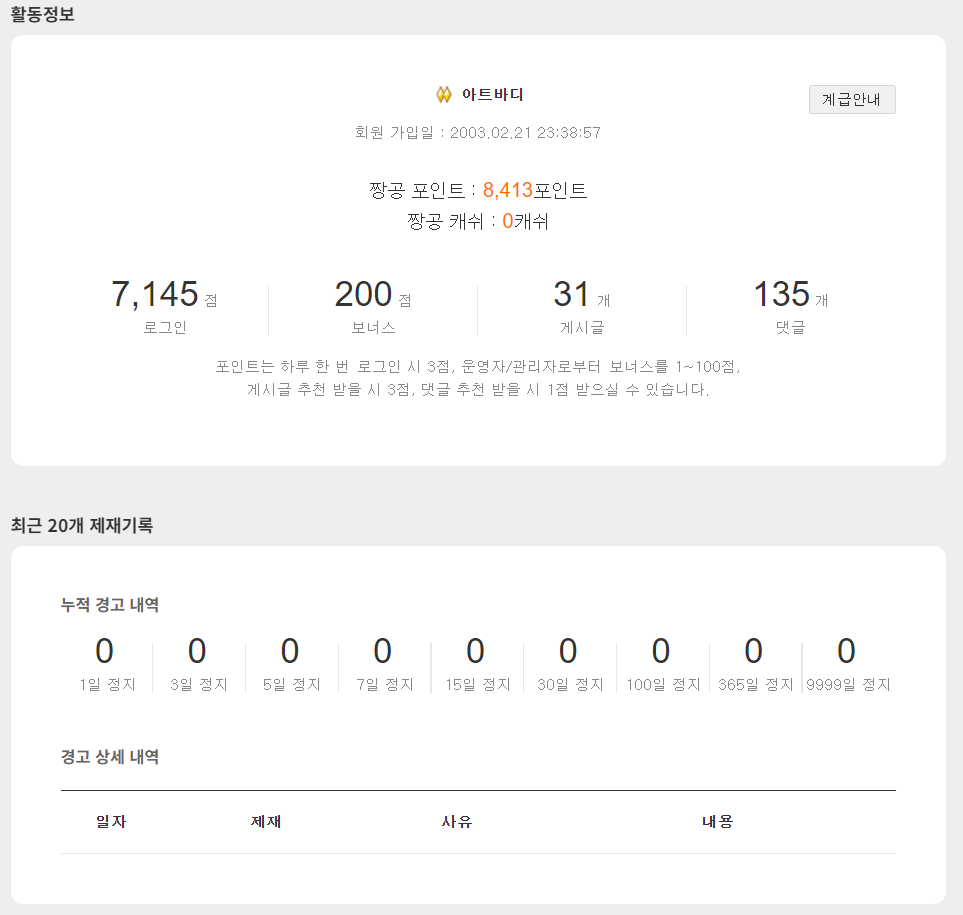This screenshot has height=915, width=963.
Task: Click the gold rank badge icon
Action: (x=444, y=95)
